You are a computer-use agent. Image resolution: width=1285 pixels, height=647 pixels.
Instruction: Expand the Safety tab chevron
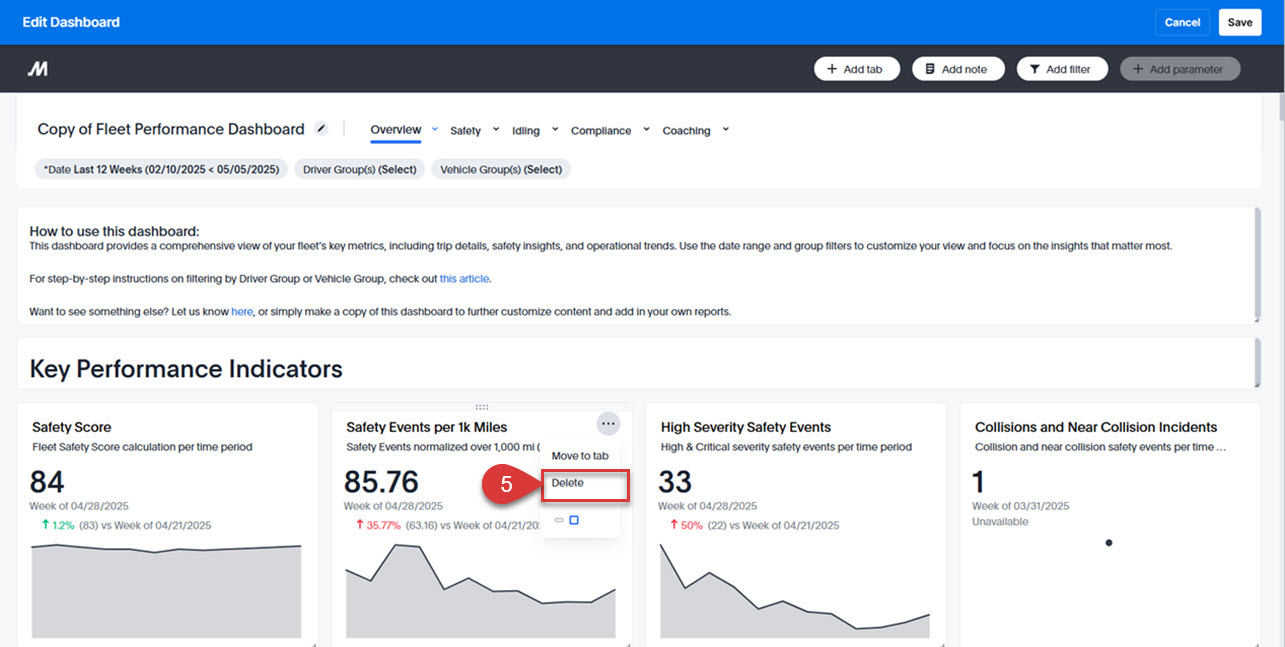coord(494,129)
